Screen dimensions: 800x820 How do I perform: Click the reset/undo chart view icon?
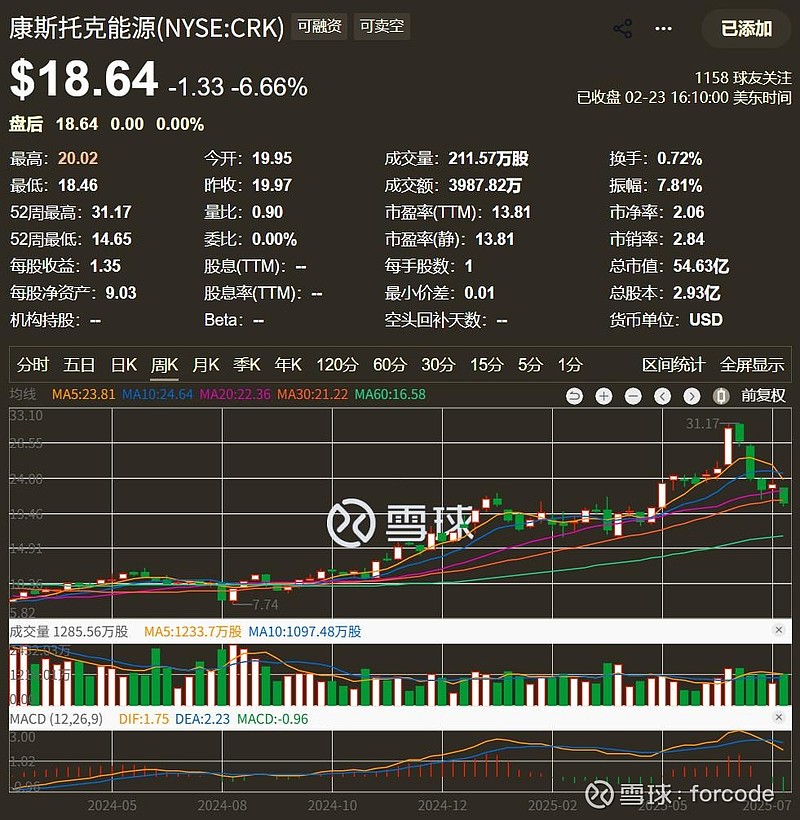point(574,396)
